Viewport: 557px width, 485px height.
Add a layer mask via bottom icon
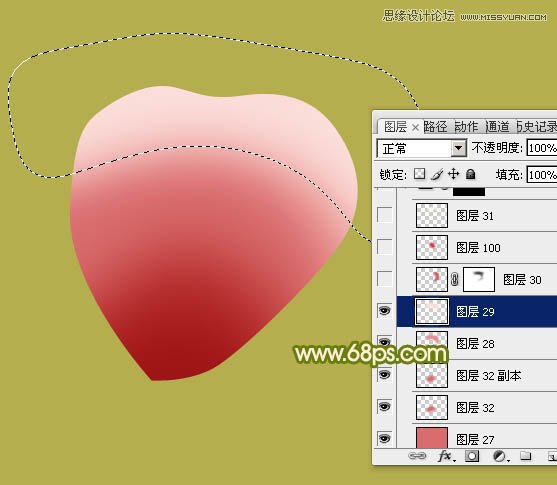point(472,456)
